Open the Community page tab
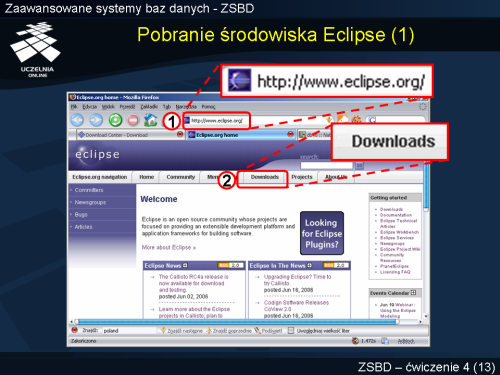The width and height of the screenshot is (500, 375). (181, 177)
